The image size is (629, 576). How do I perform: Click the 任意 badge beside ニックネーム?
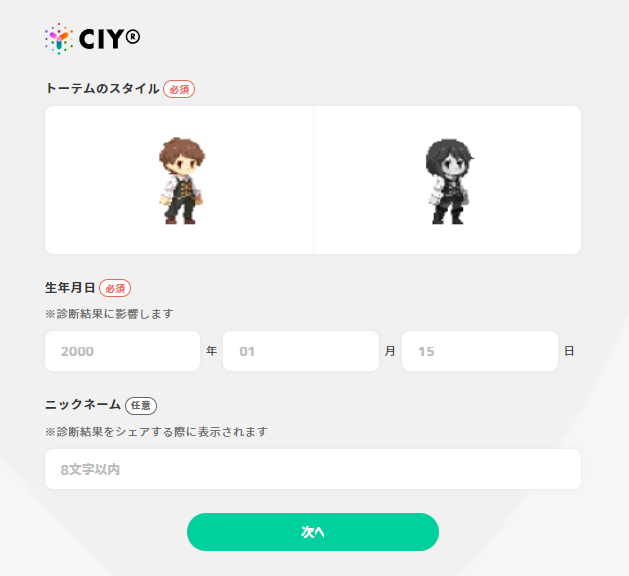click(x=141, y=406)
